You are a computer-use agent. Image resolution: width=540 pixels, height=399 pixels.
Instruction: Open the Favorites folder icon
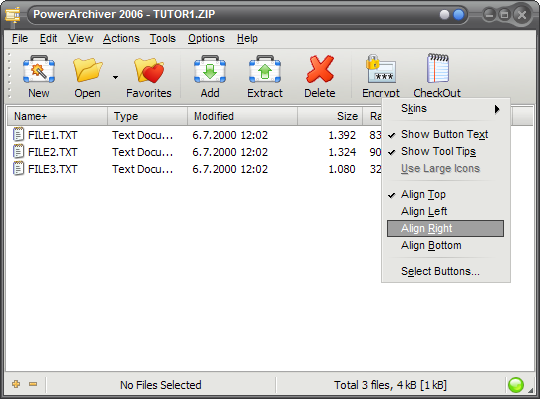point(149,71)
